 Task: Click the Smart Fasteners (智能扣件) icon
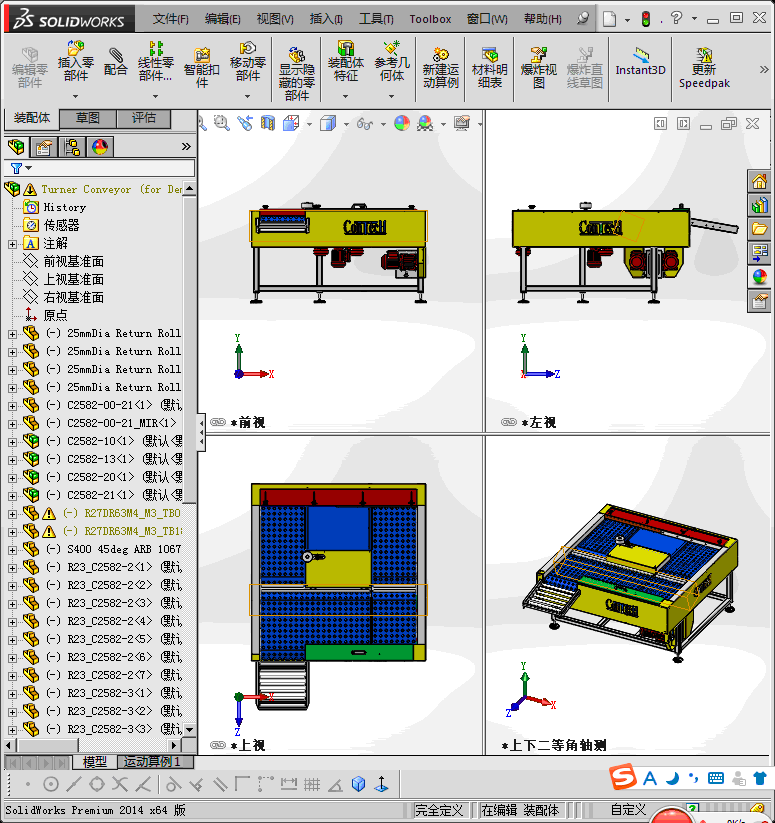(x=201, y=67)
